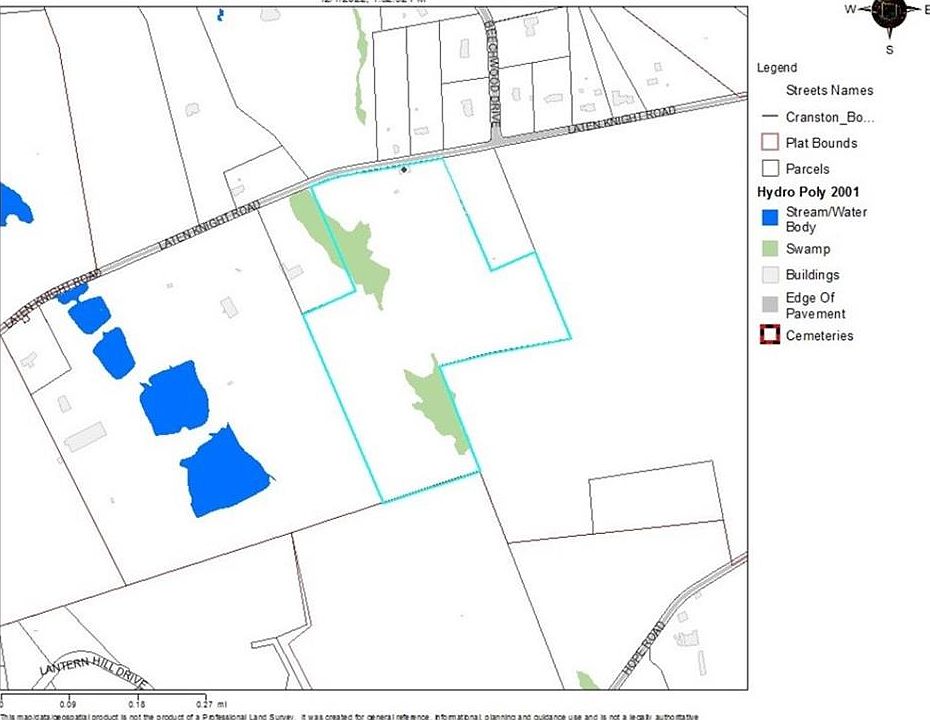Click the Plat Bounds legend outline symbol
This screenshot has width=930, height=720.
coord(770,142)
